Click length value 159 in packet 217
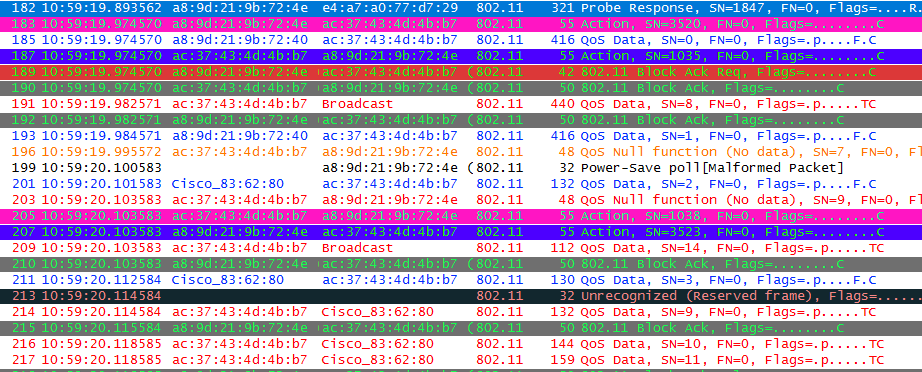This screenshot has height=372, width=922. [x=563, y=359]
